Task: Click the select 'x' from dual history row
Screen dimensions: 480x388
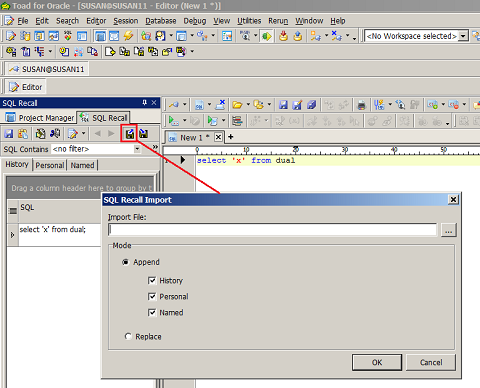Action: [59, 235]
